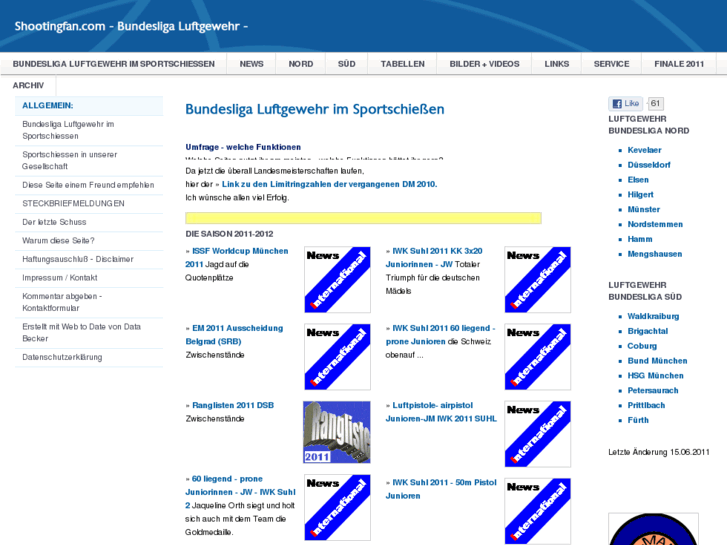This screenshot has height=545, width=727.
Task: Open Düsseldorf team link
Action: pos(649,165)
